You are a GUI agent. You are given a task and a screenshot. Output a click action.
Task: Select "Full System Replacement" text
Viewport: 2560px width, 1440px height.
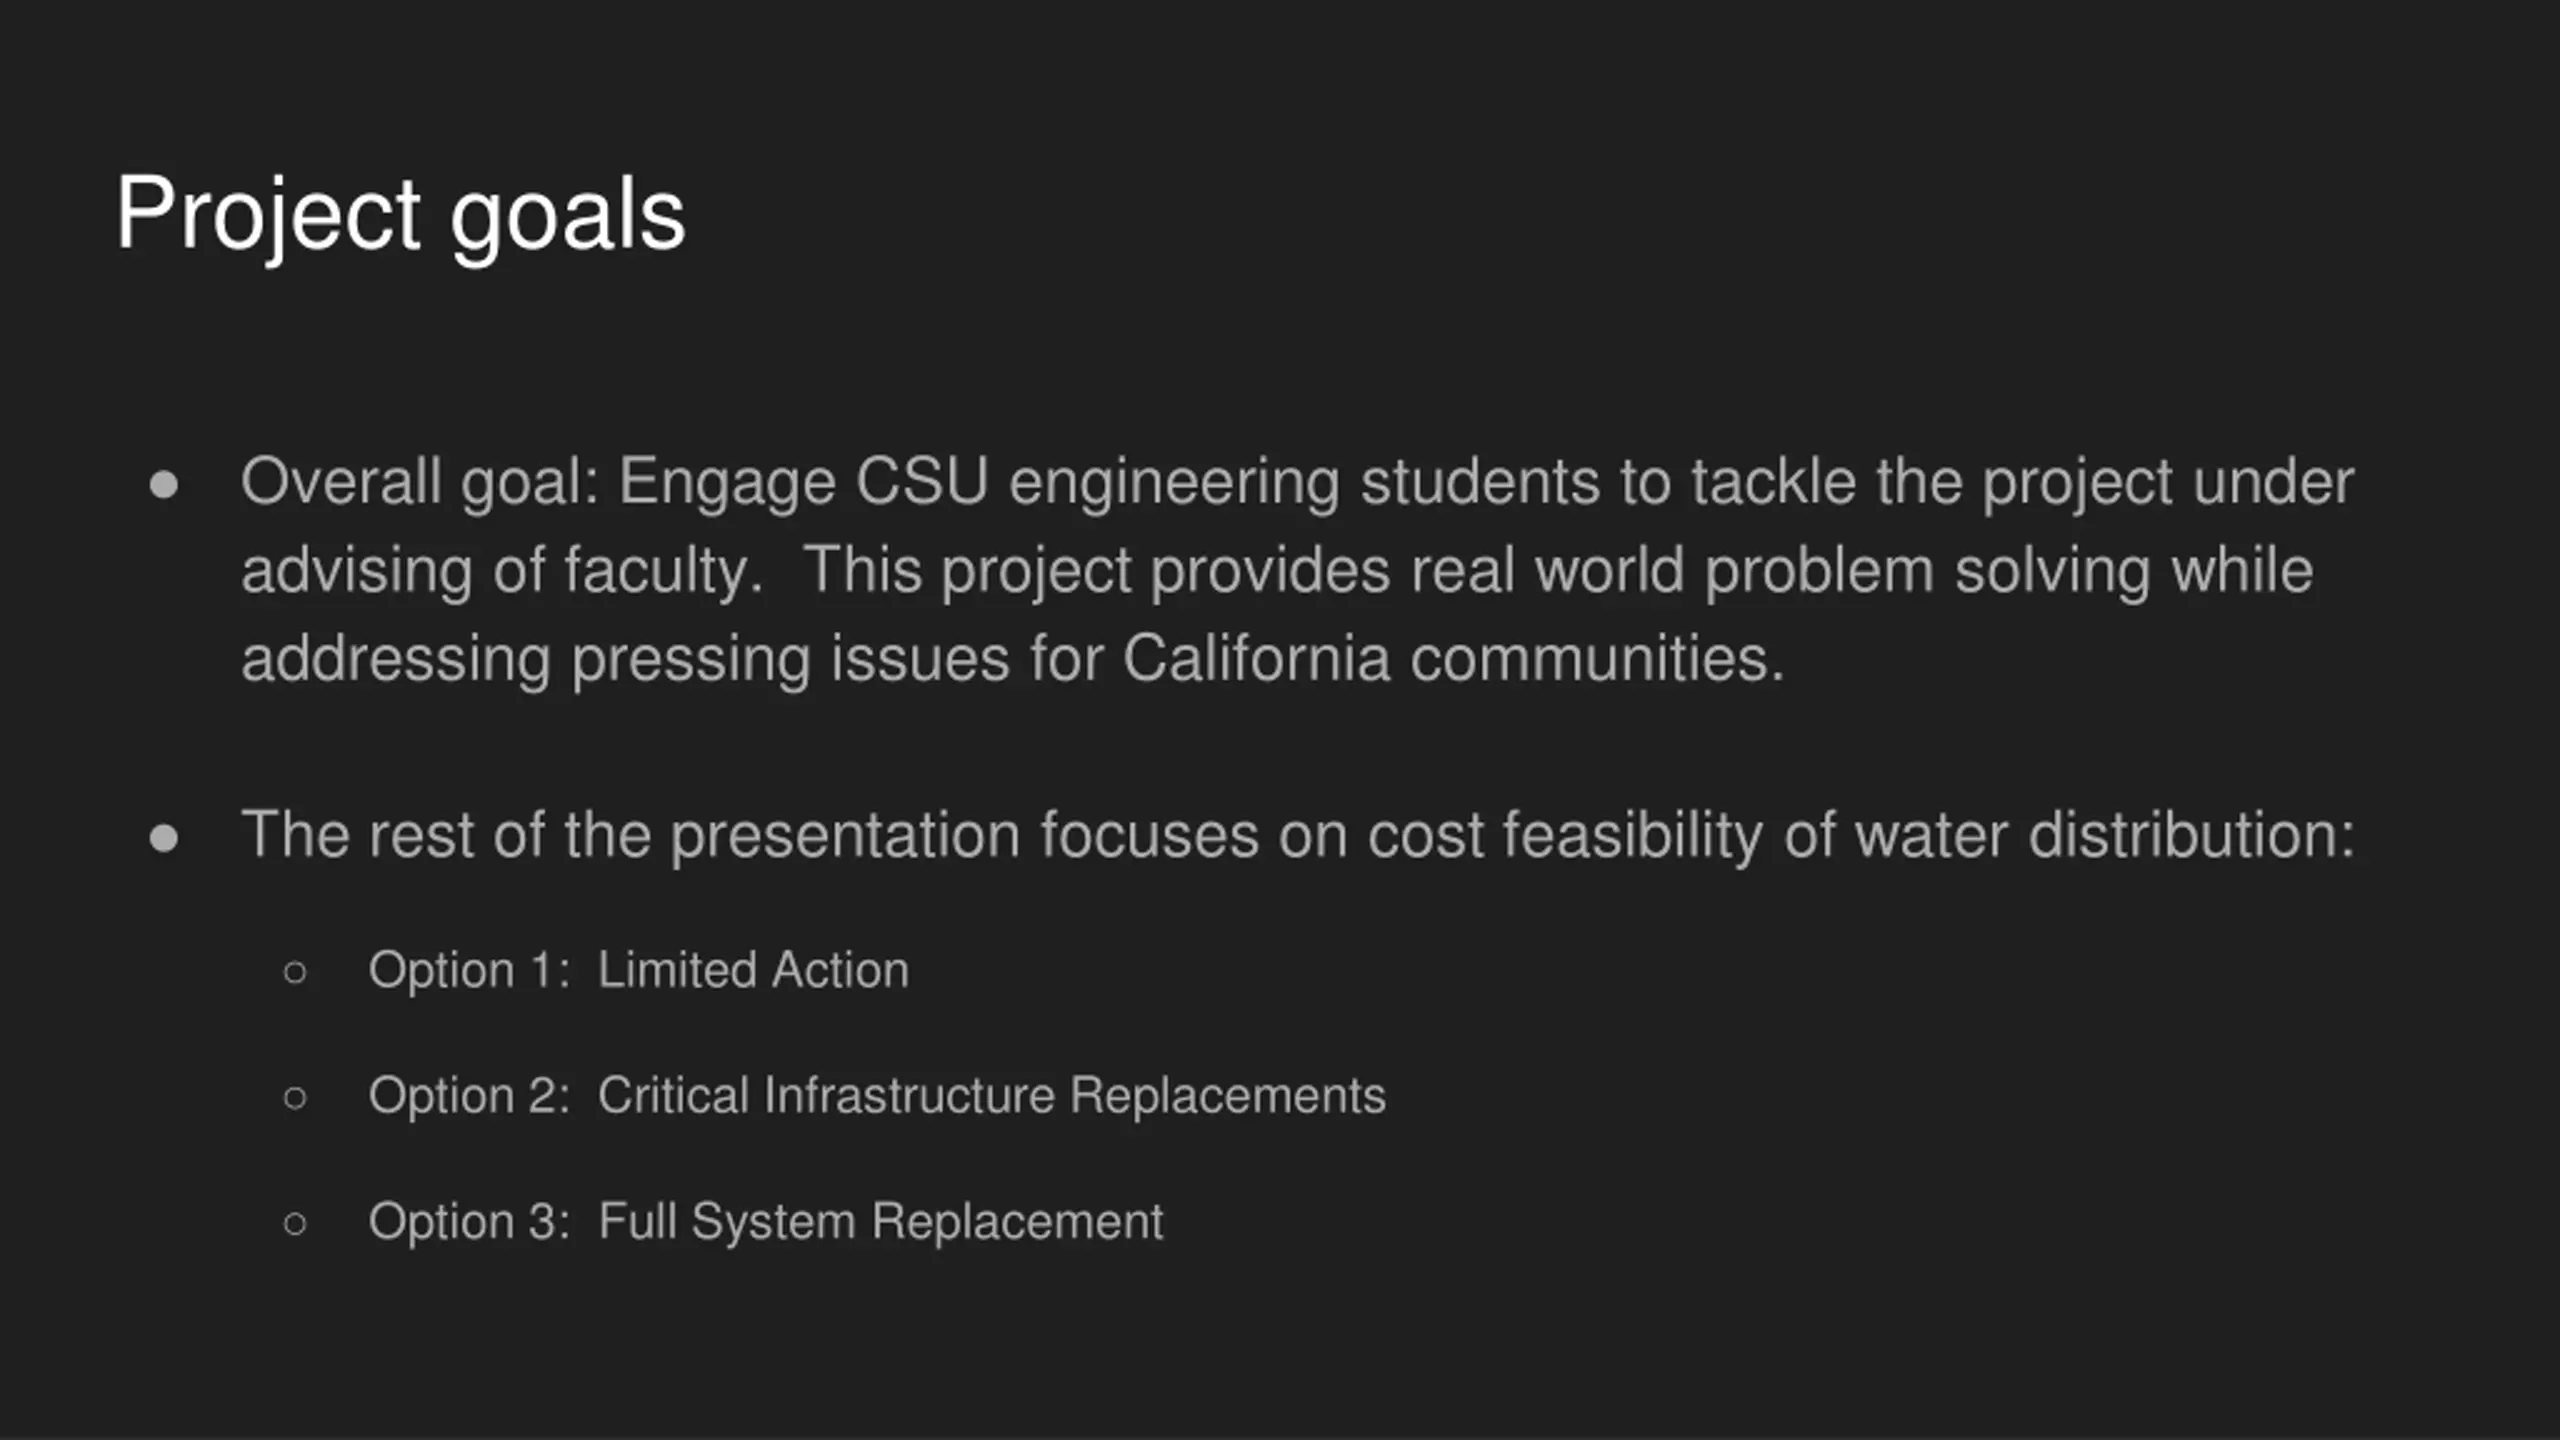pyautogui.click(x=881, y=1221)
